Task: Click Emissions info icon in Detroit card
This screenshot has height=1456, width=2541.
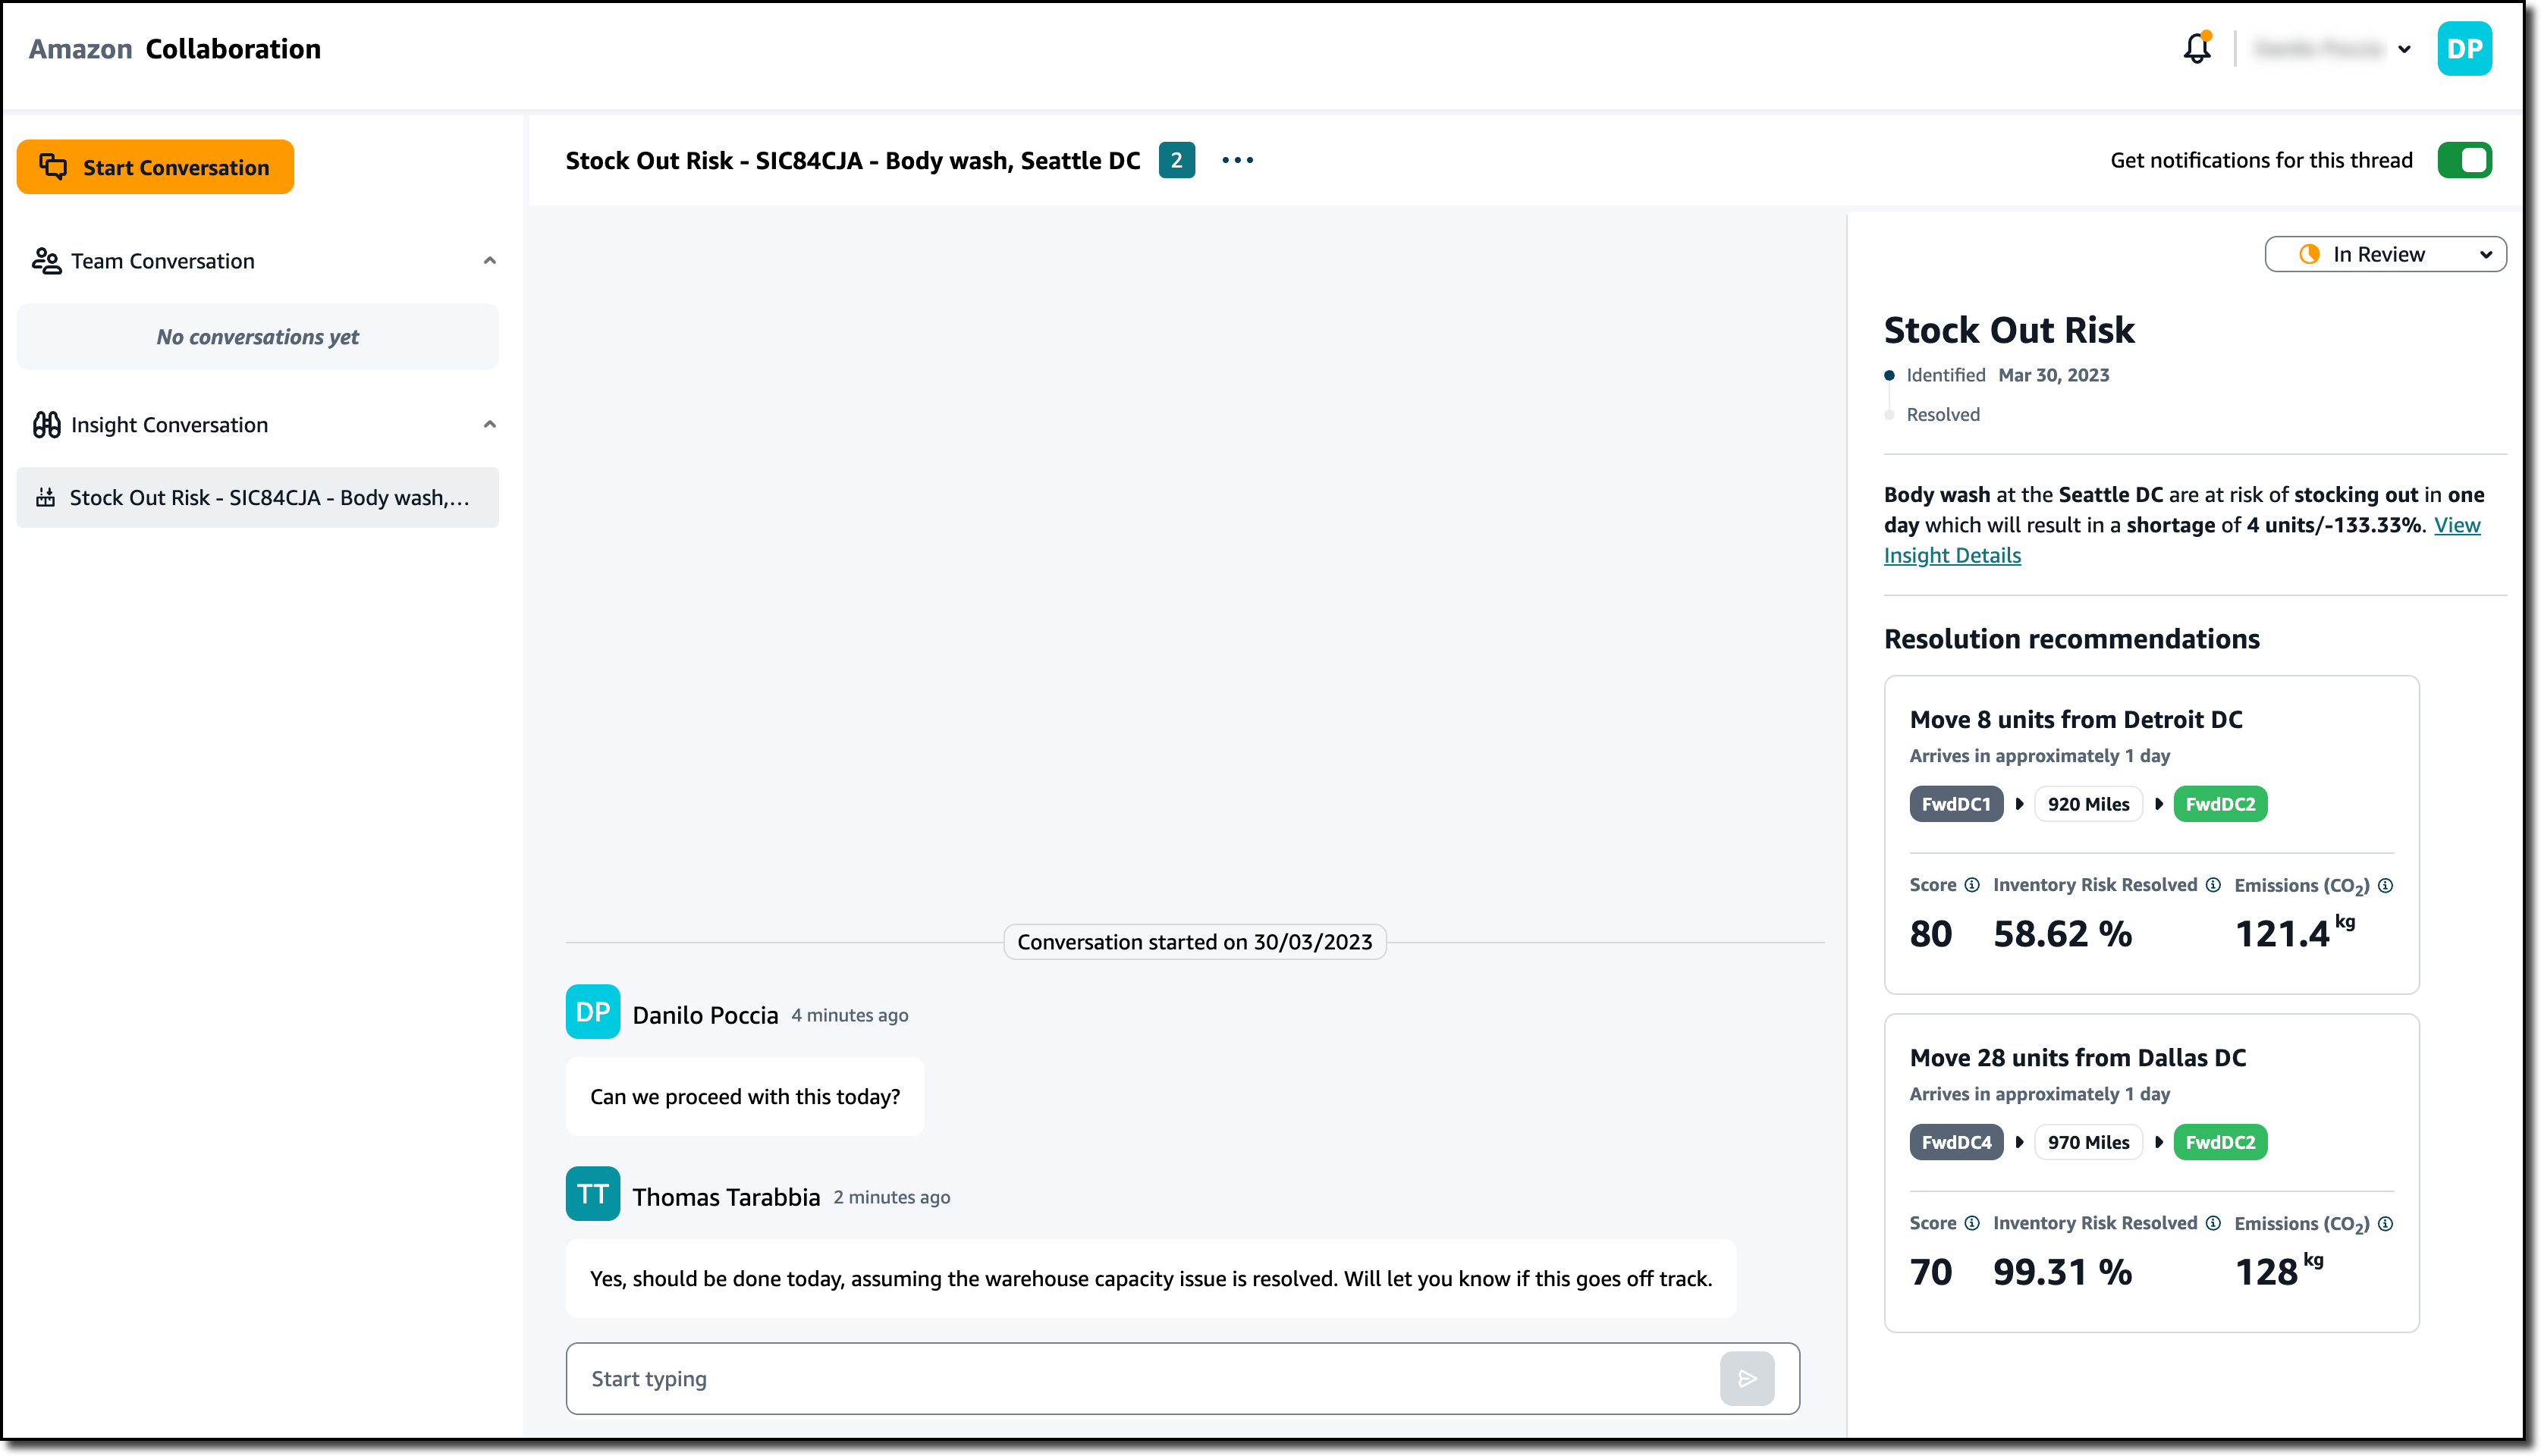Action: 2385,886
